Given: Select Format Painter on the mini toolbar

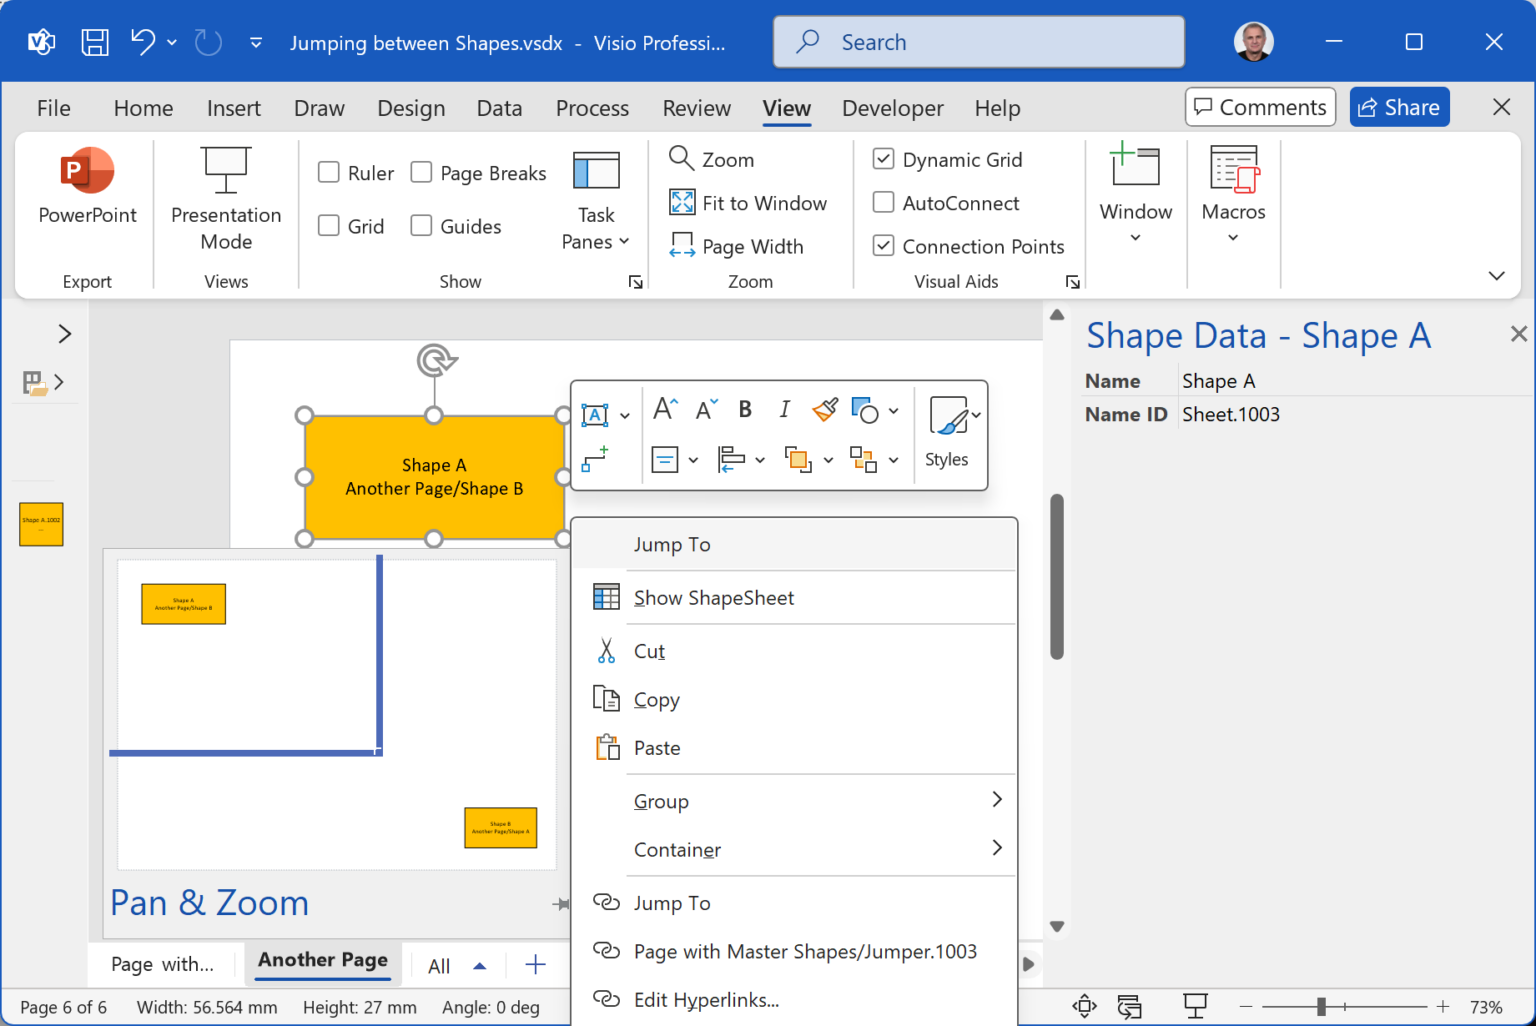Looking at the screenshot, I should [x=824, y=410].
